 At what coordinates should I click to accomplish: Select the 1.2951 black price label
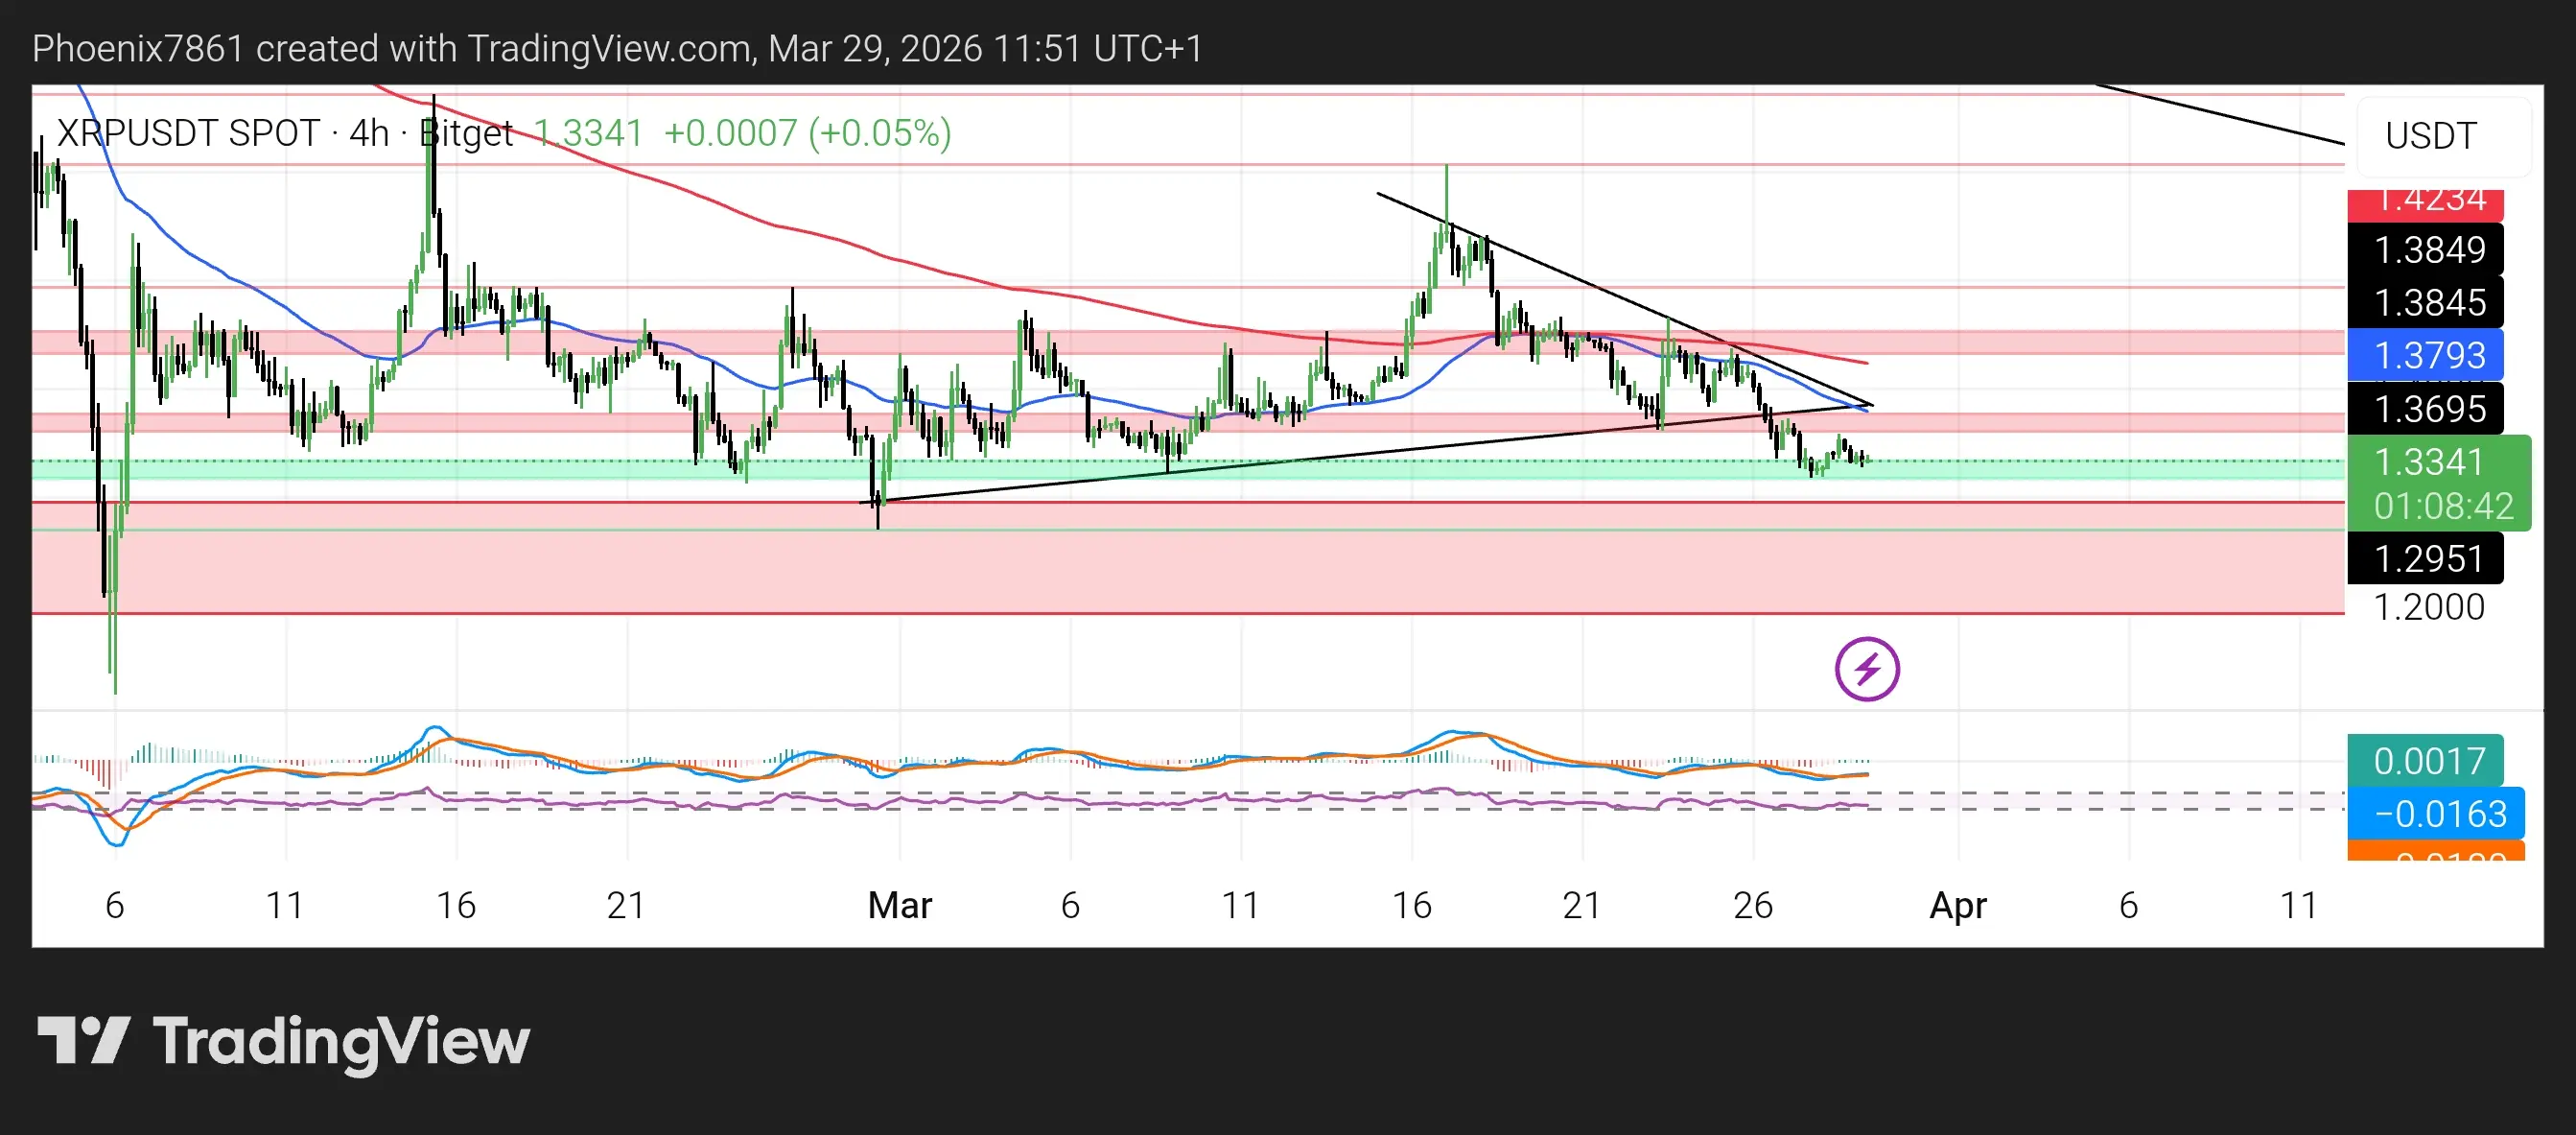pos(2424,558)
